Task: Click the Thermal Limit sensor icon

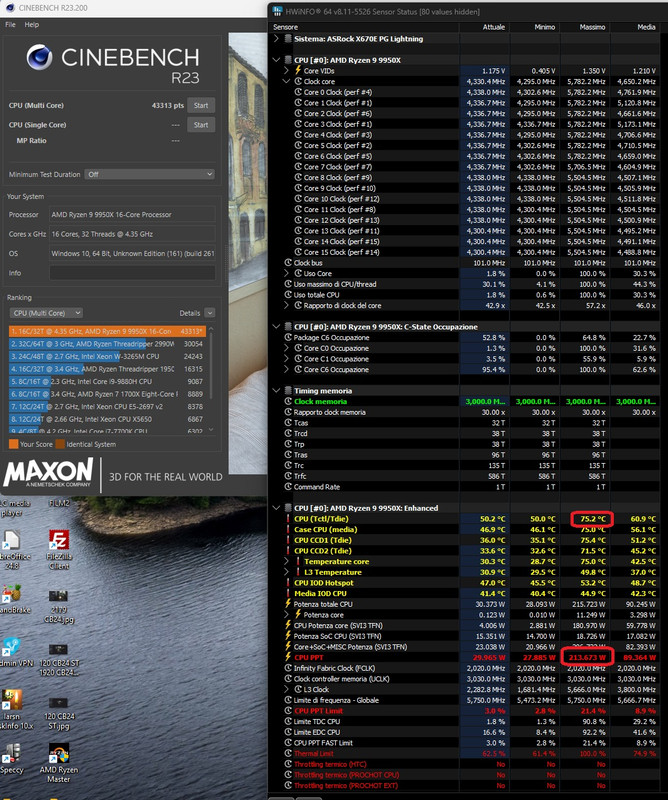Action: tap(288, 754)
